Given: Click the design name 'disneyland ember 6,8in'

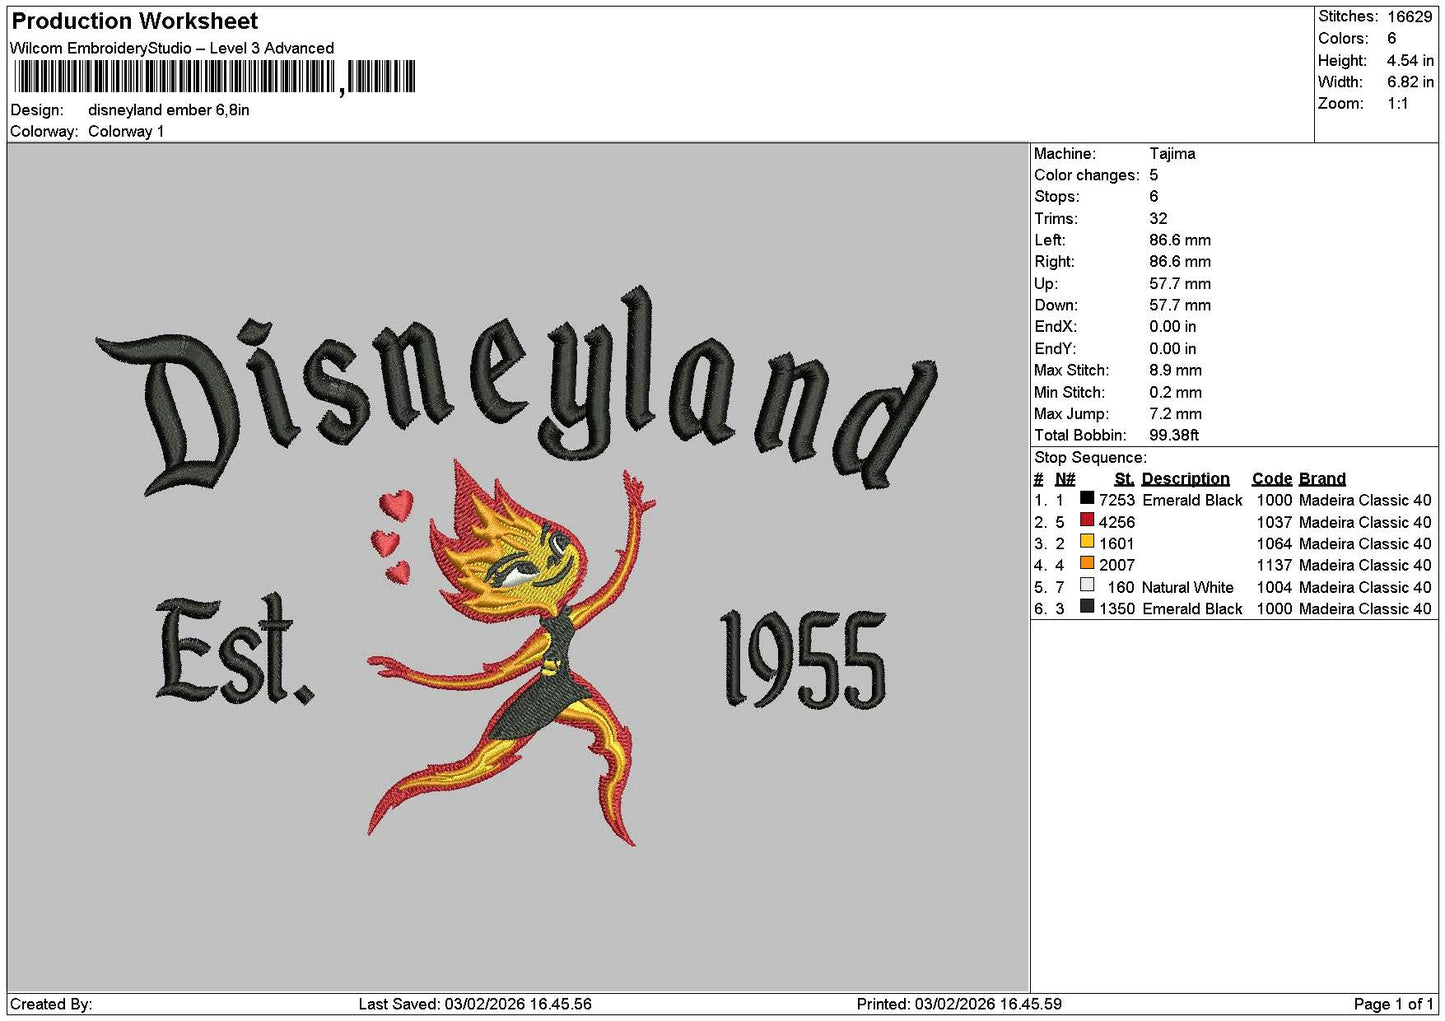Looking at the screenshot, I should (x=169, y=110).
